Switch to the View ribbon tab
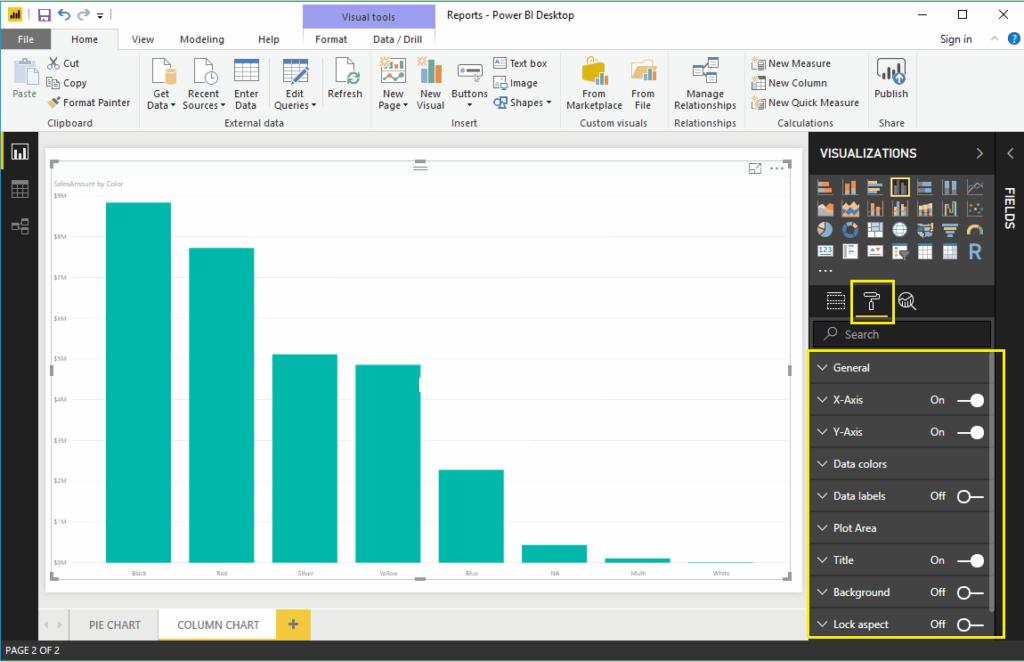Image resolution: width=1024 pixels, height=662 pixels. (142, 39)
